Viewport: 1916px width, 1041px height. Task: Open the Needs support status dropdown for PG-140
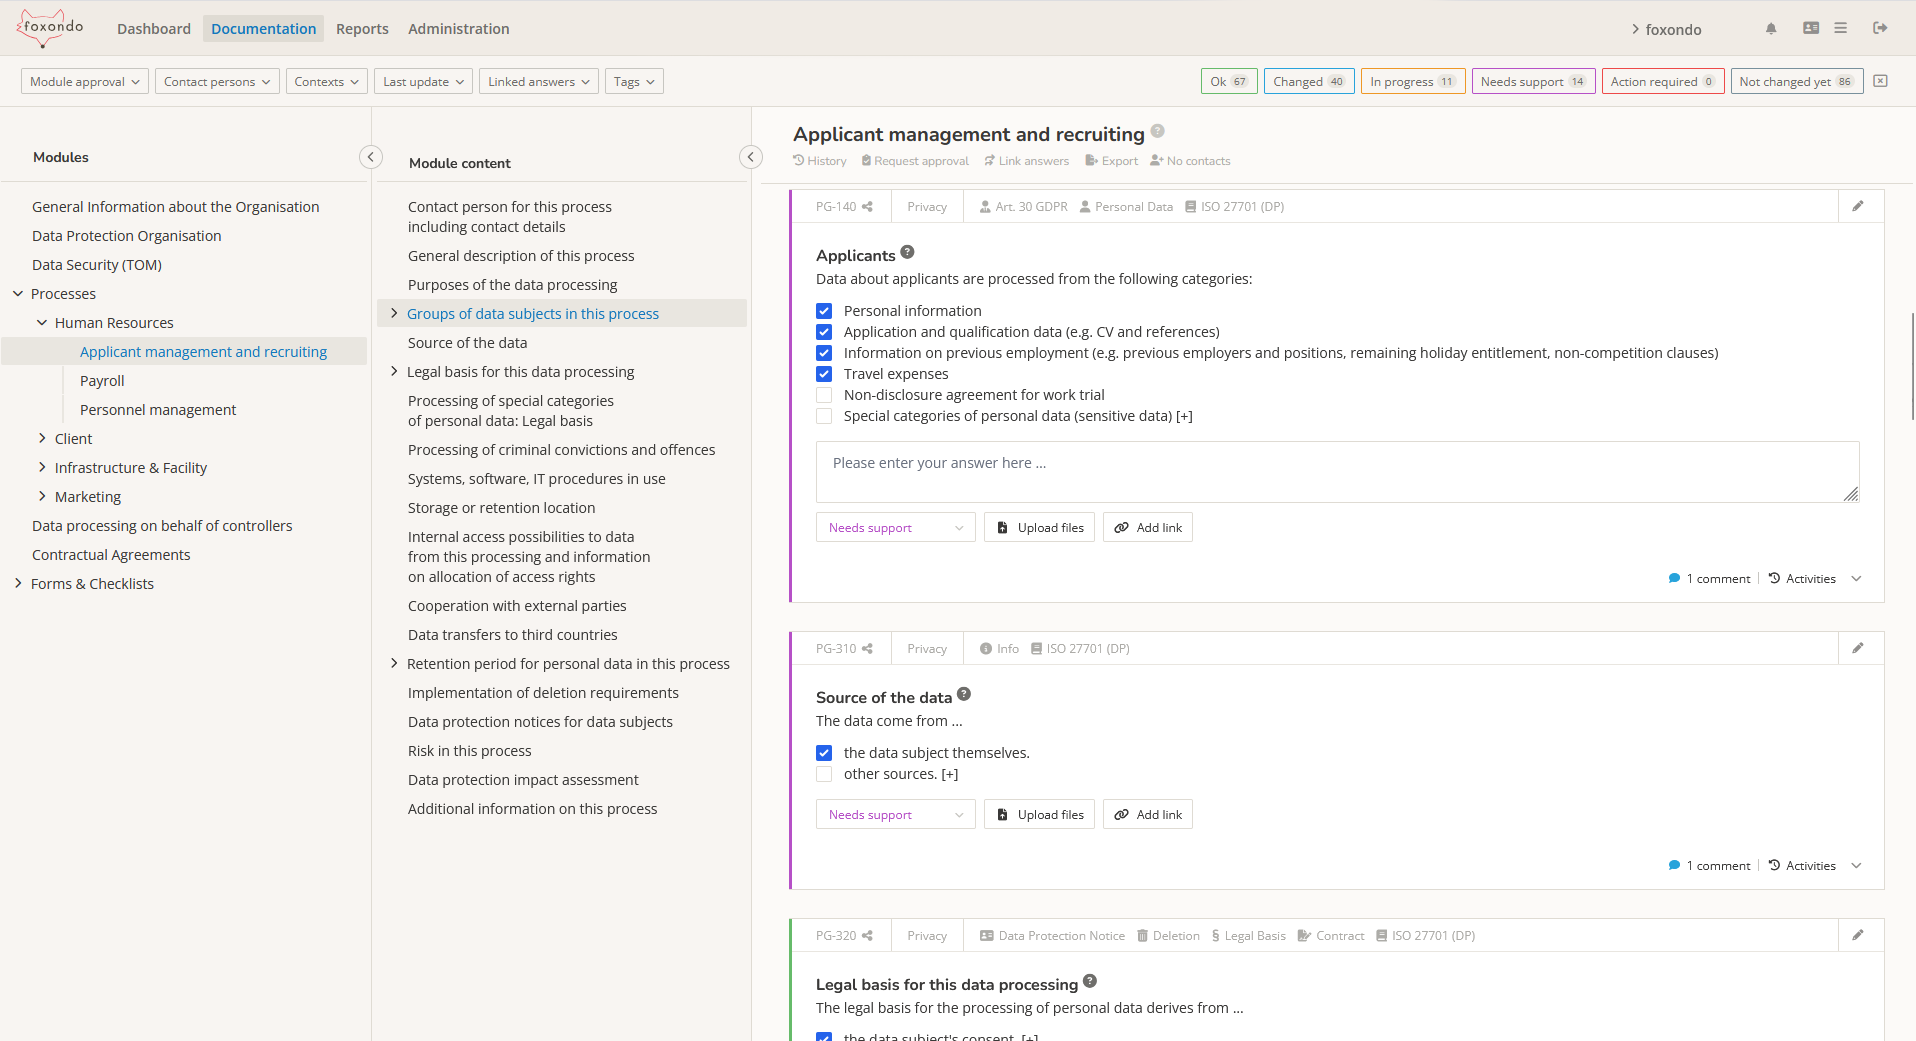tap(894, 527)
